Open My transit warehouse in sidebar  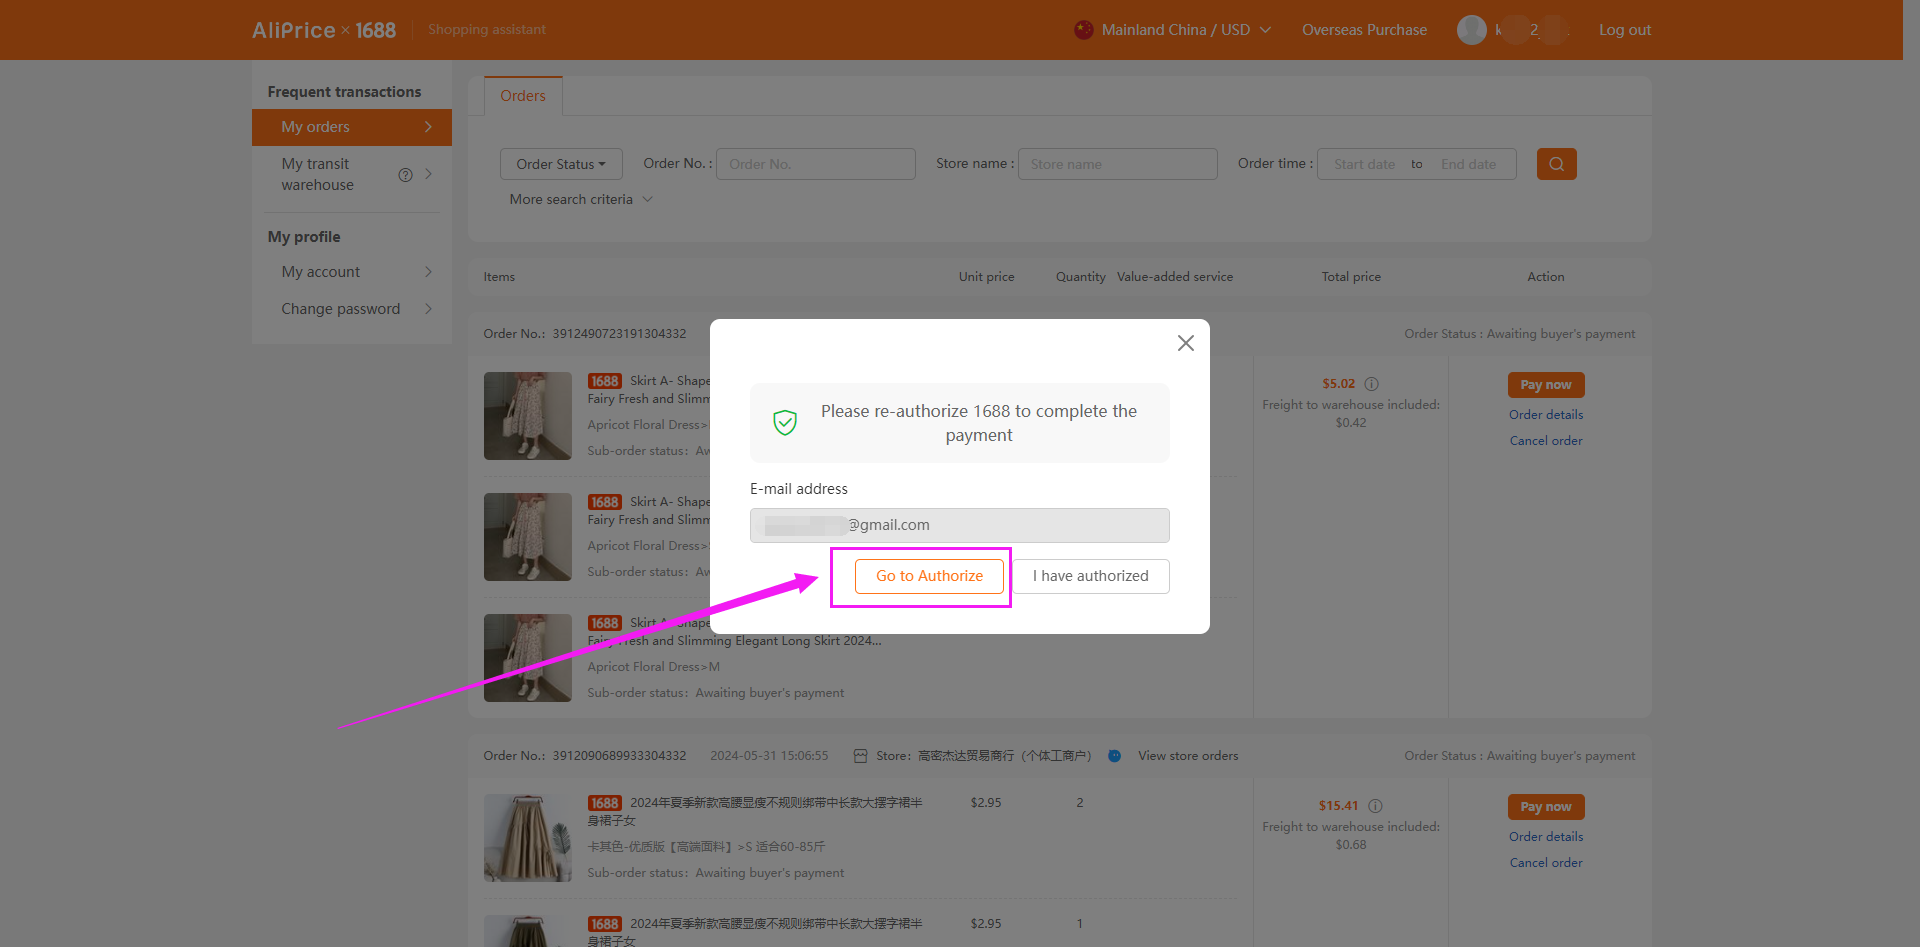pos(352,174)
